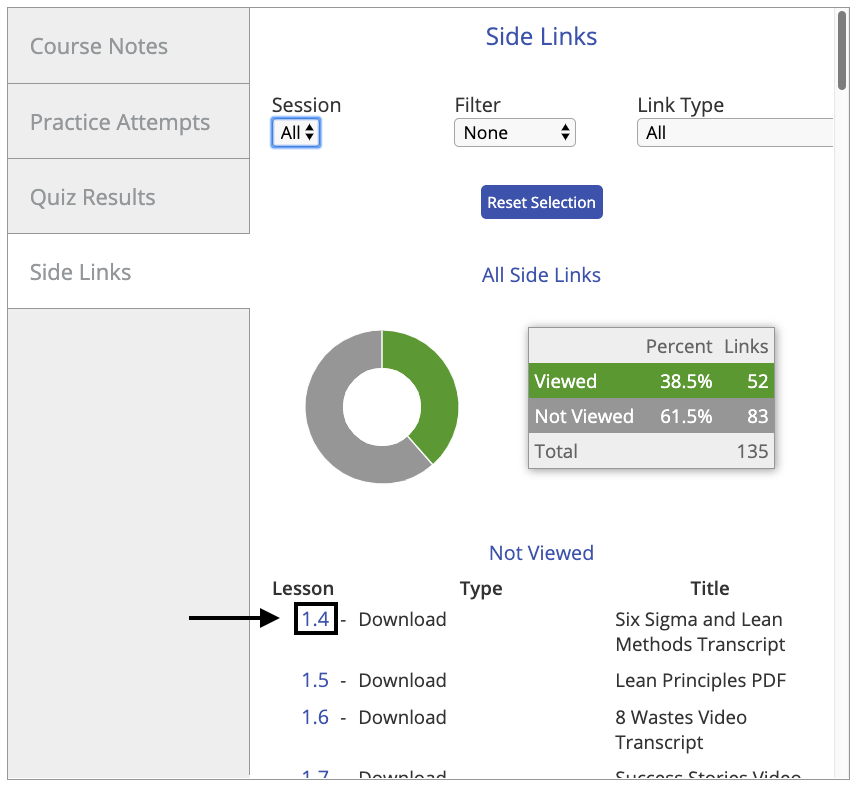Viewport: 858px width, 789px height.
Task: Click the Session dropdown stepper arrows
Action: coord(307,132)
